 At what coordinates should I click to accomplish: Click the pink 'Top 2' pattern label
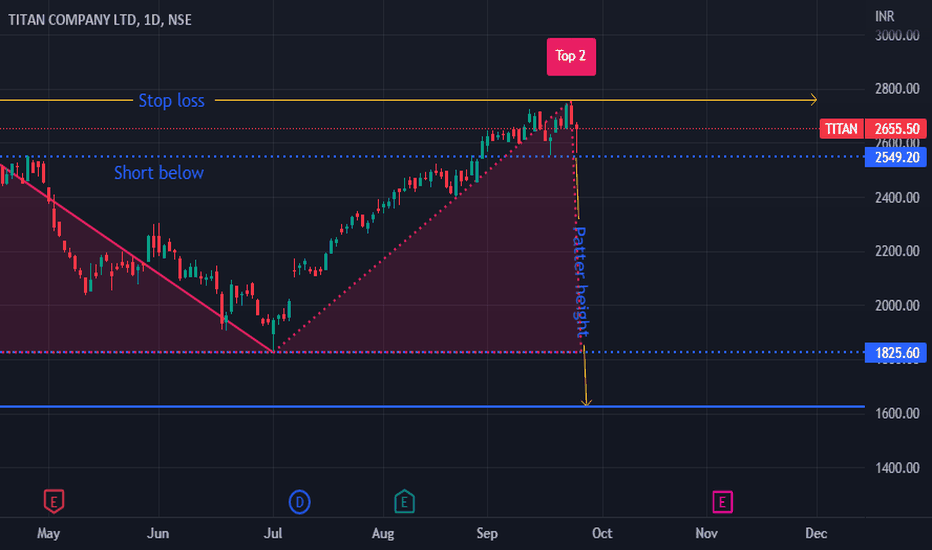(x=571, y=56)
